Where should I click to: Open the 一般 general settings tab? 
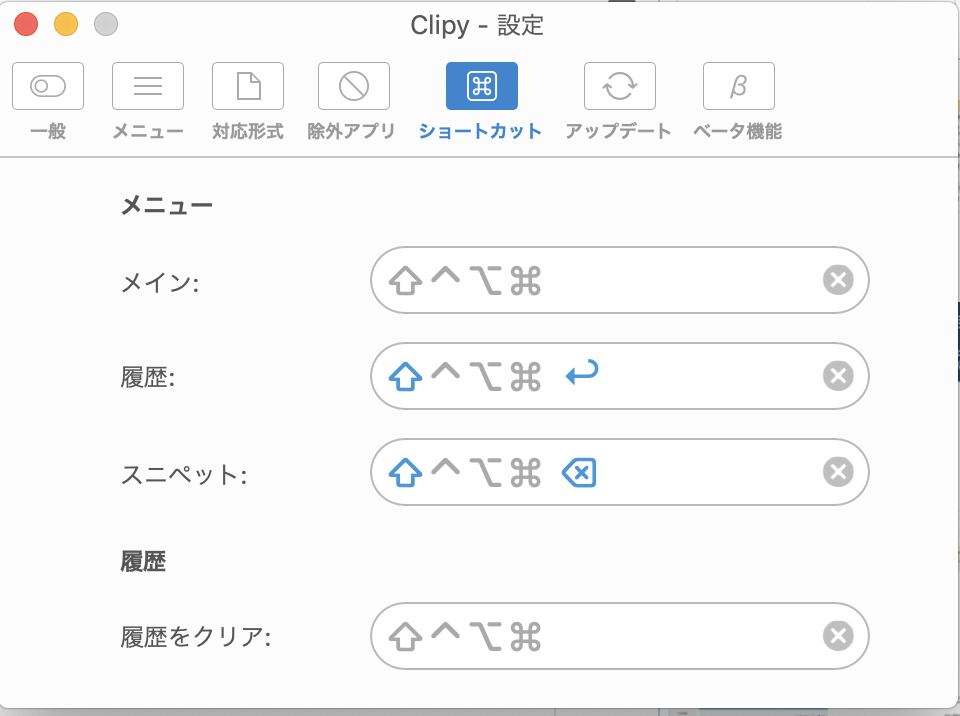pos(48,102)
